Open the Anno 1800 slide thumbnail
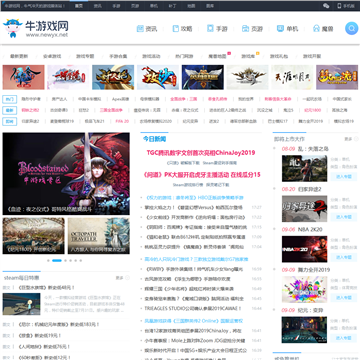This screenshot has height=360, width=360. [34, 236]
